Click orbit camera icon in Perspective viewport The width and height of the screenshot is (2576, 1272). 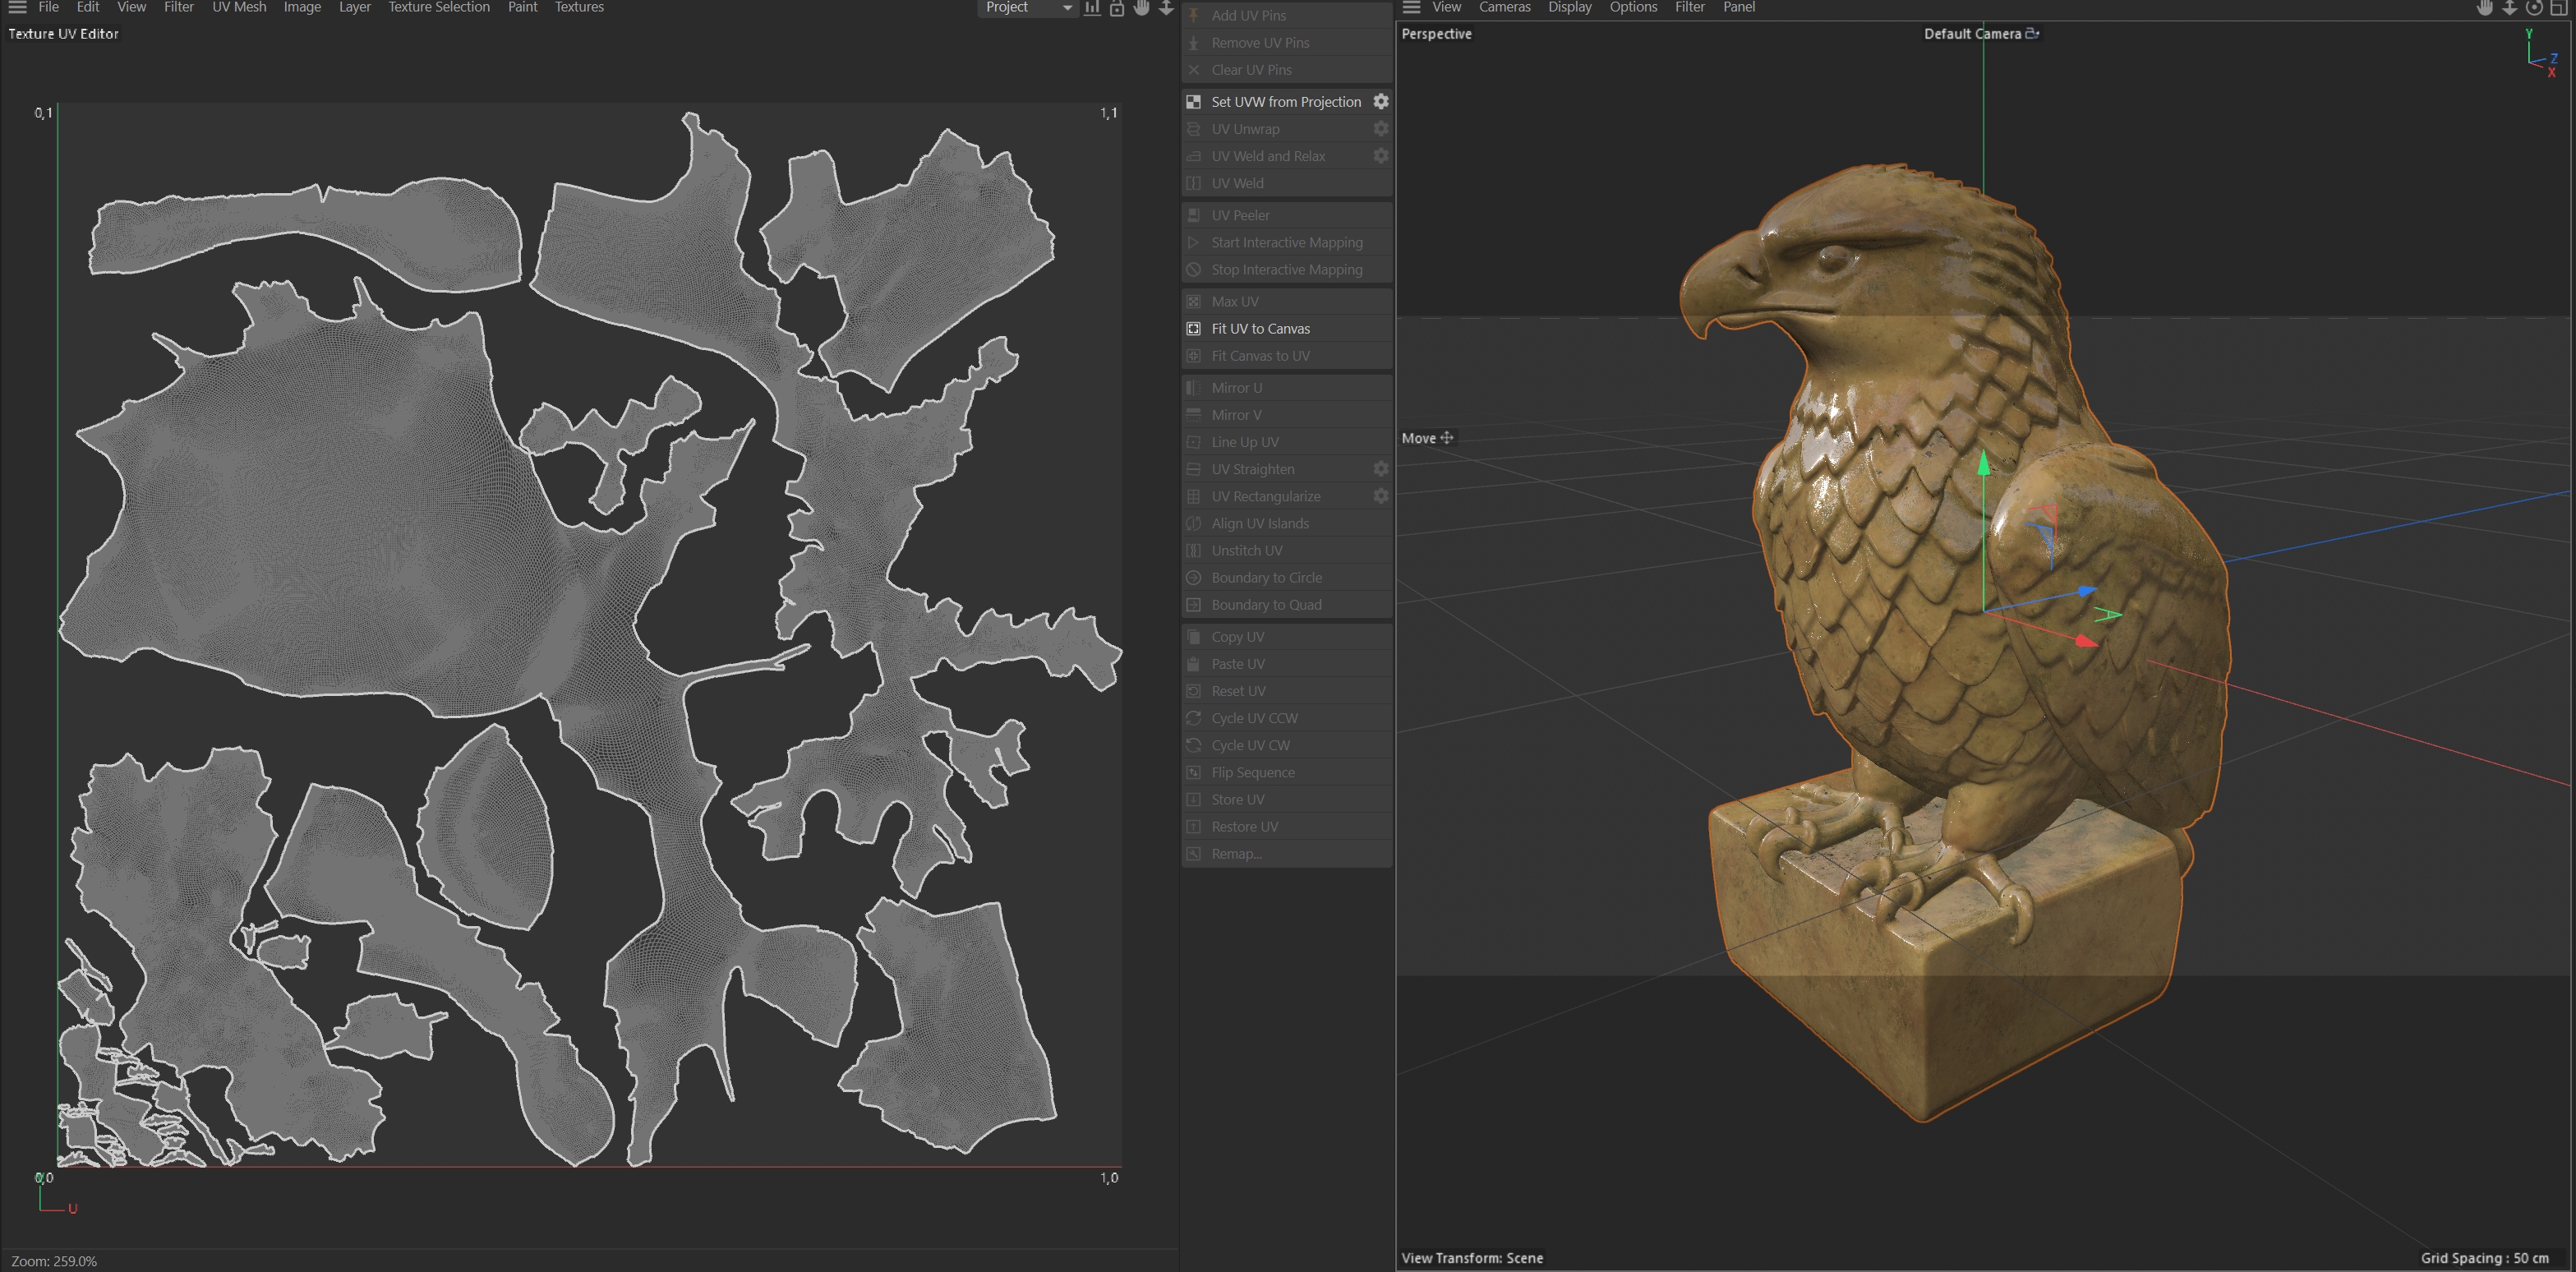2533,8
